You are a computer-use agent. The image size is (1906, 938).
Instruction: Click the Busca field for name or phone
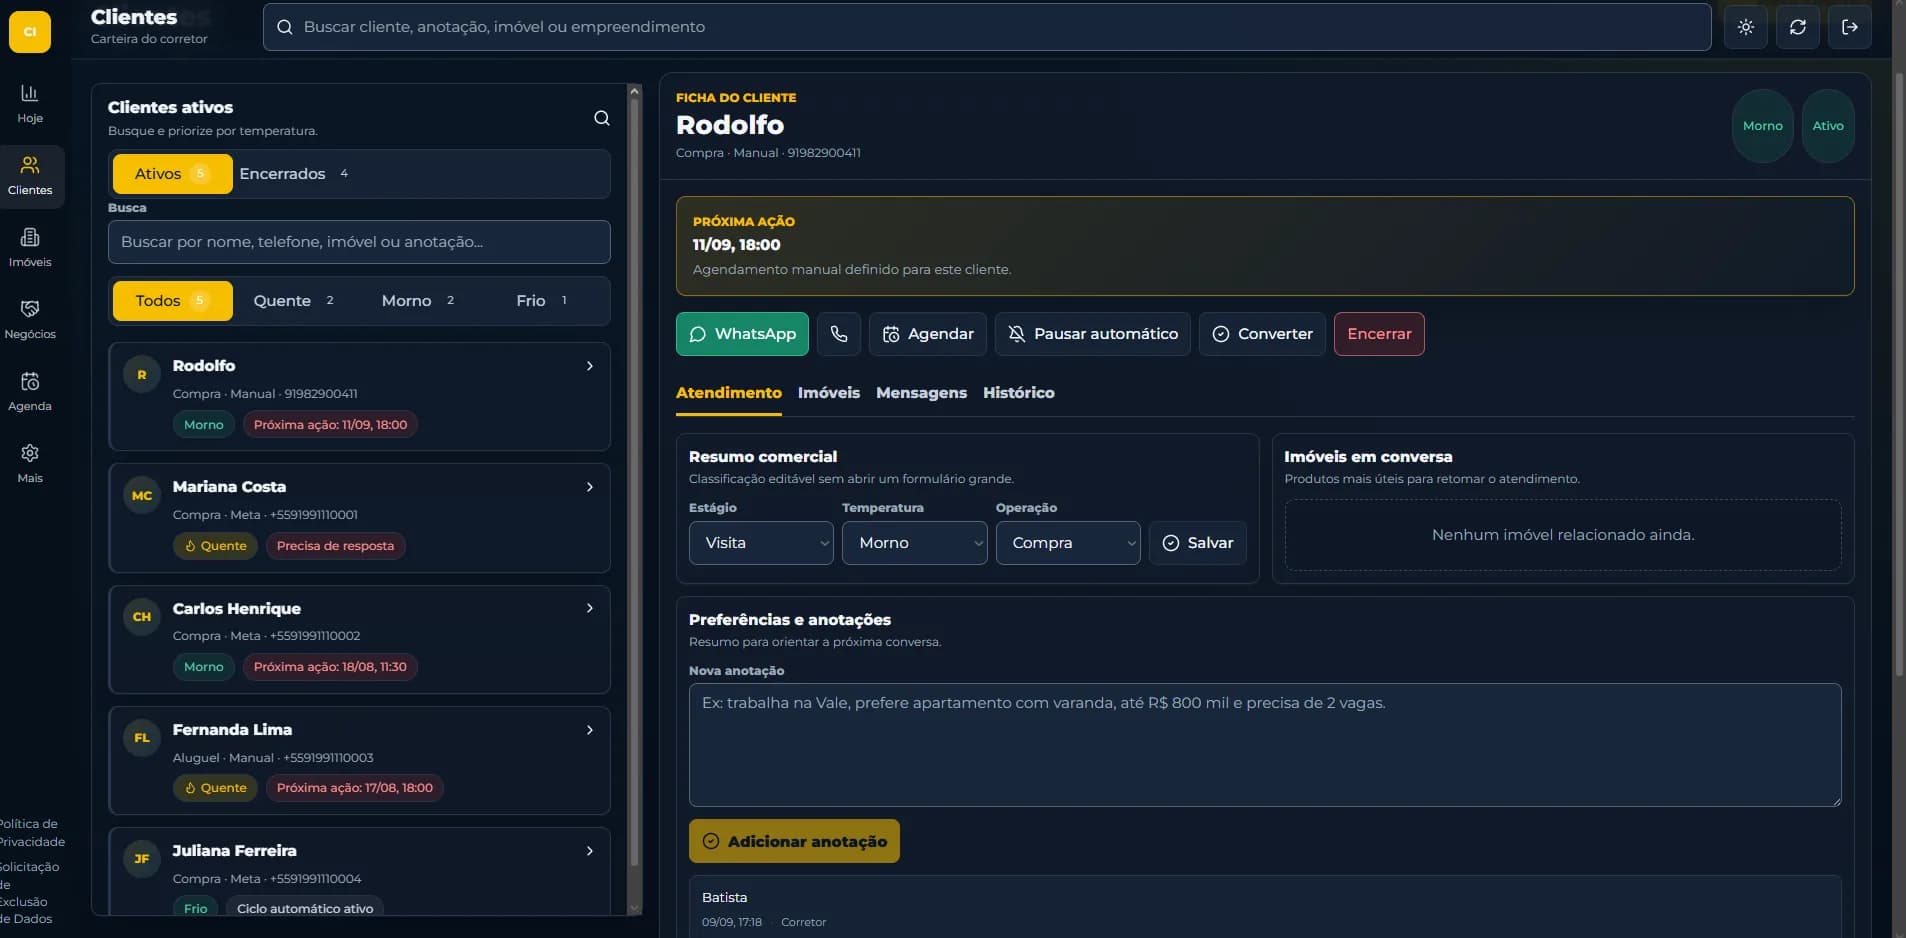coord(359,242)
